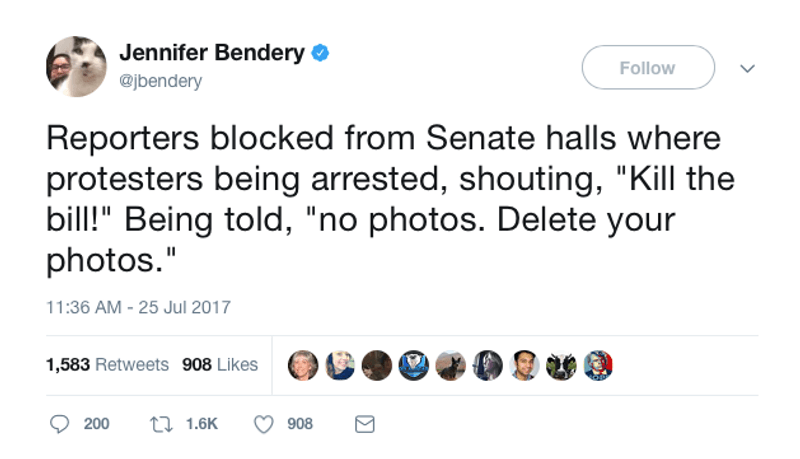Expand the tweet options chevron
This screenshot has width=800, height=459.
tap(746, 67)
